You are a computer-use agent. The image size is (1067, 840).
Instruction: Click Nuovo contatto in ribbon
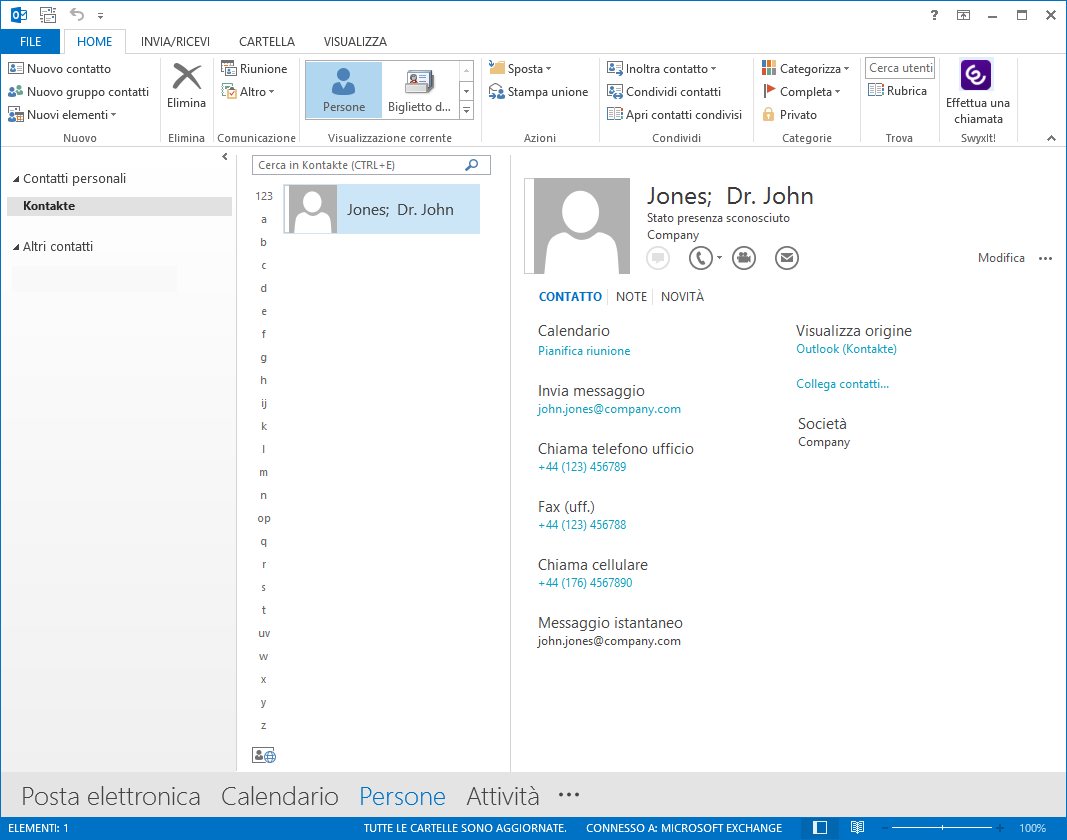[60, 69]
